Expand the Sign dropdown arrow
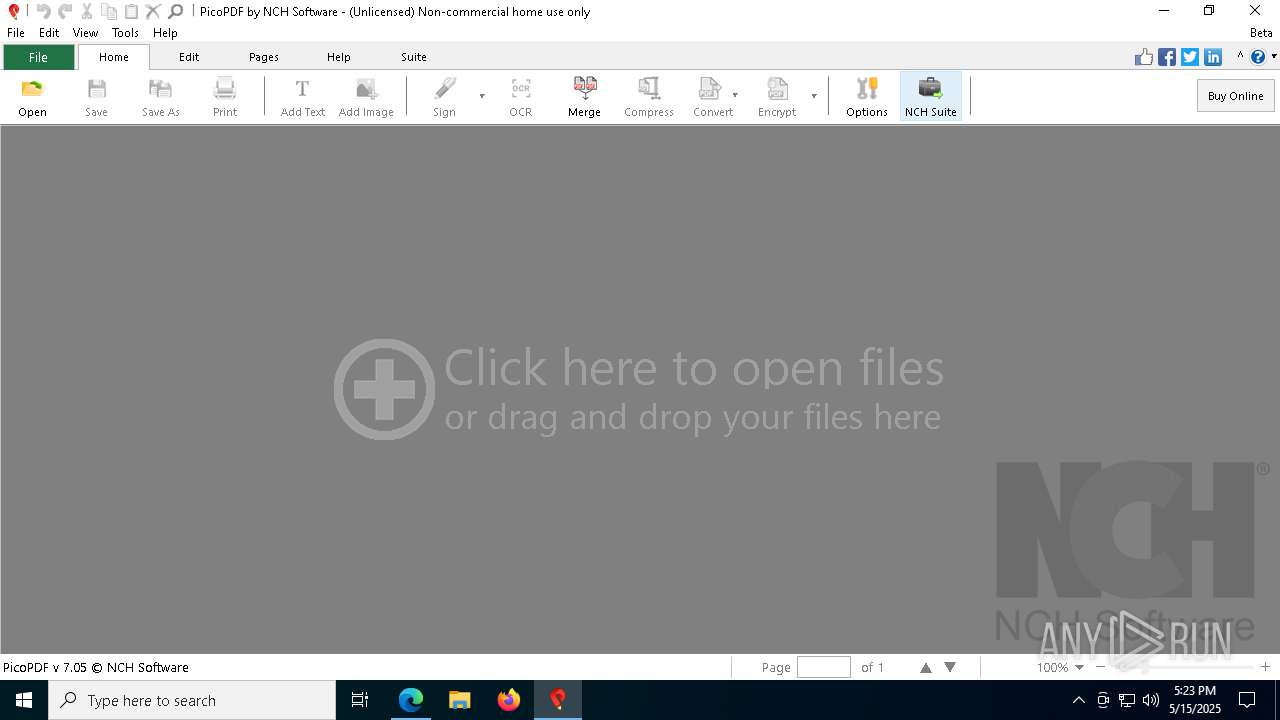 tap(482, 96)
